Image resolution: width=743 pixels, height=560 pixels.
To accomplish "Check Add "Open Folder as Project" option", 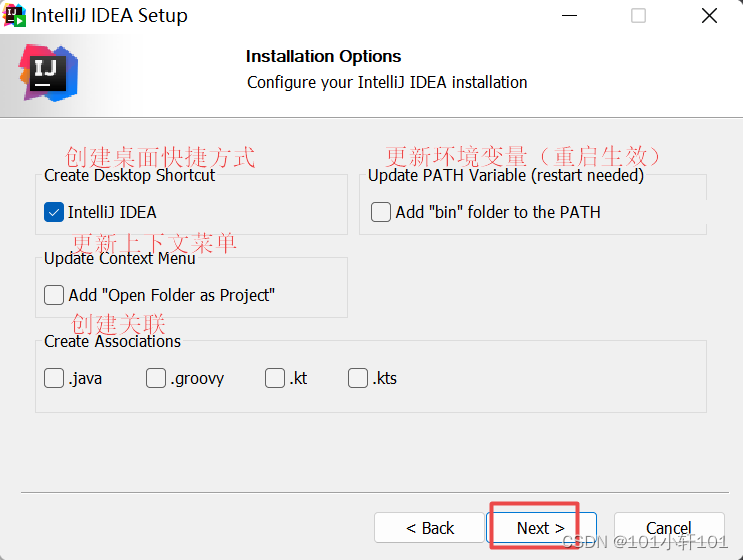I will point(54,295).
